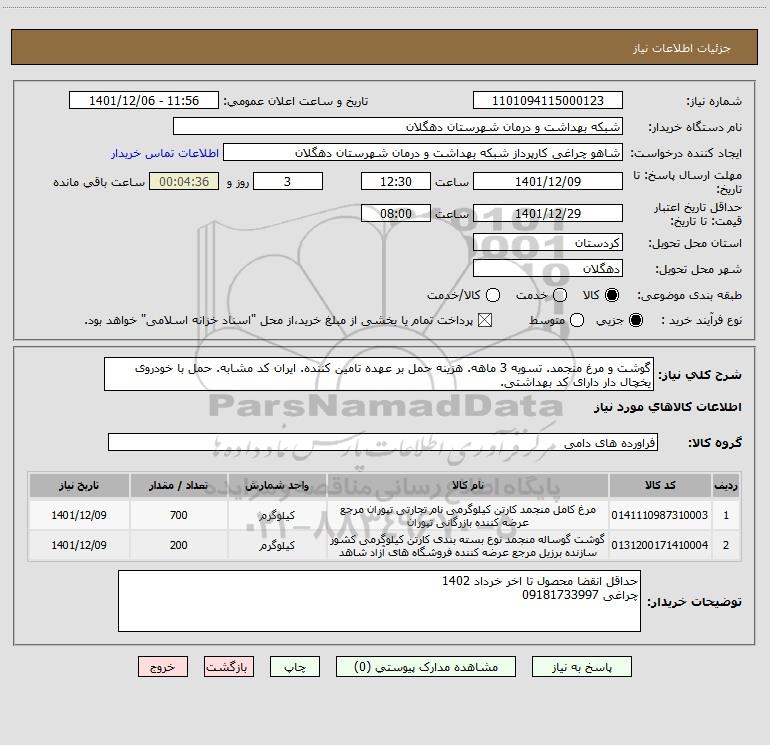This screenshot has width=770, height=745.
Task: Click the remaining days field showing 3
Action: coord(288,182)
